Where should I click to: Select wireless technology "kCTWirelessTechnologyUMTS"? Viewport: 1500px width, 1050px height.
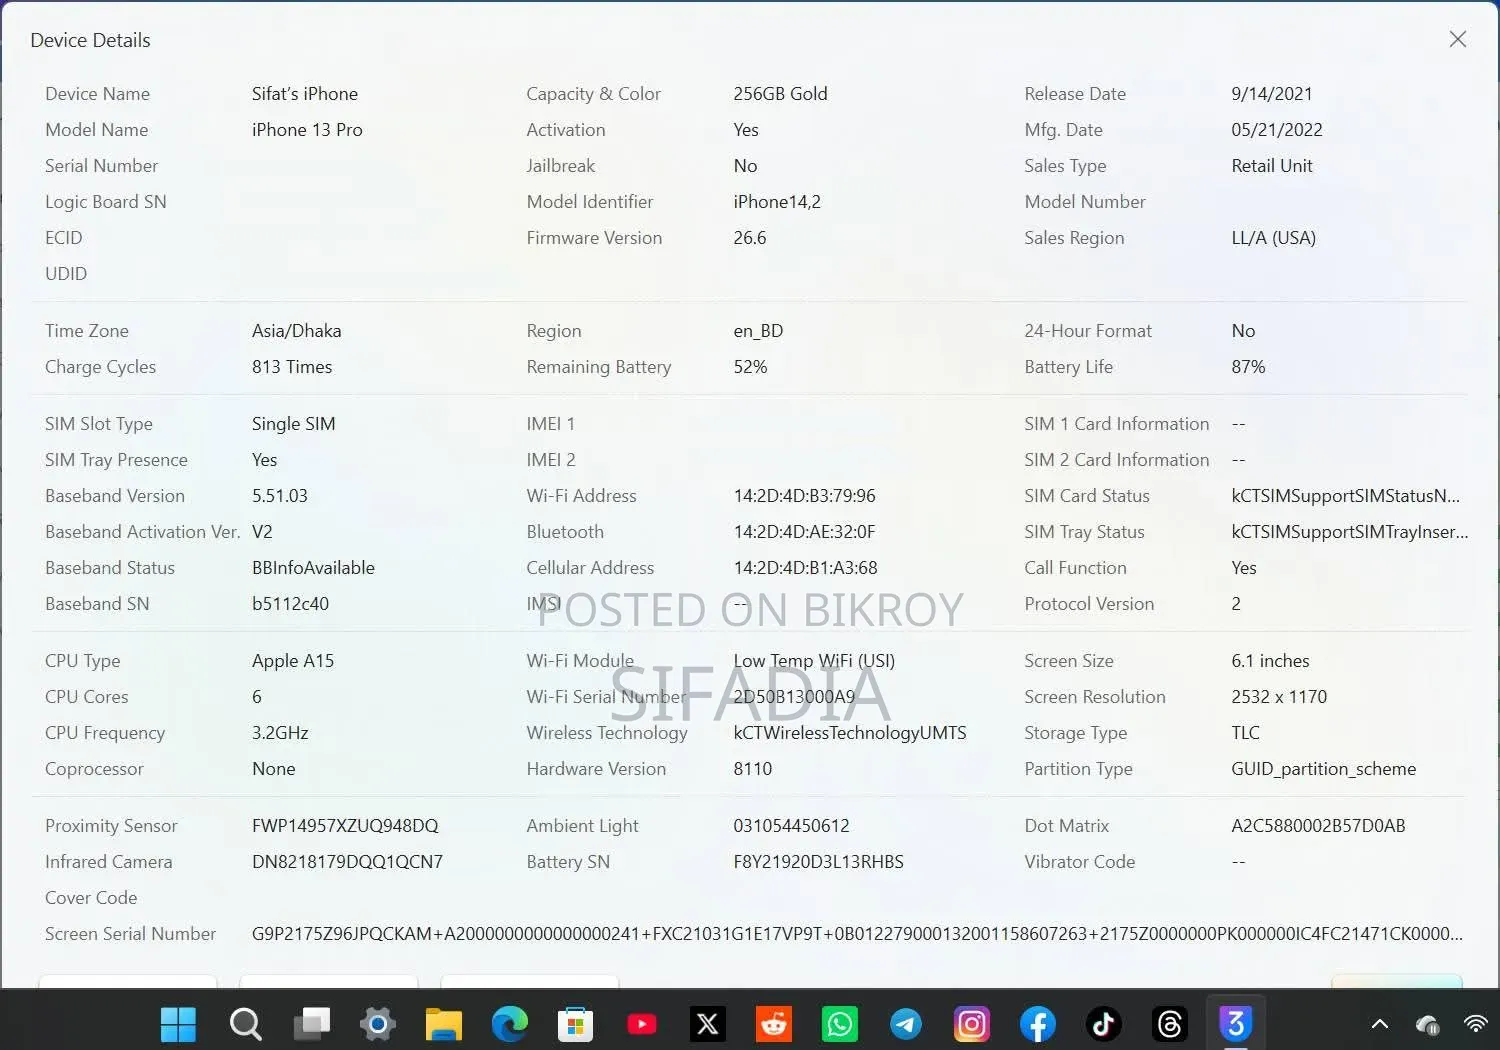[x=850, y=733]
